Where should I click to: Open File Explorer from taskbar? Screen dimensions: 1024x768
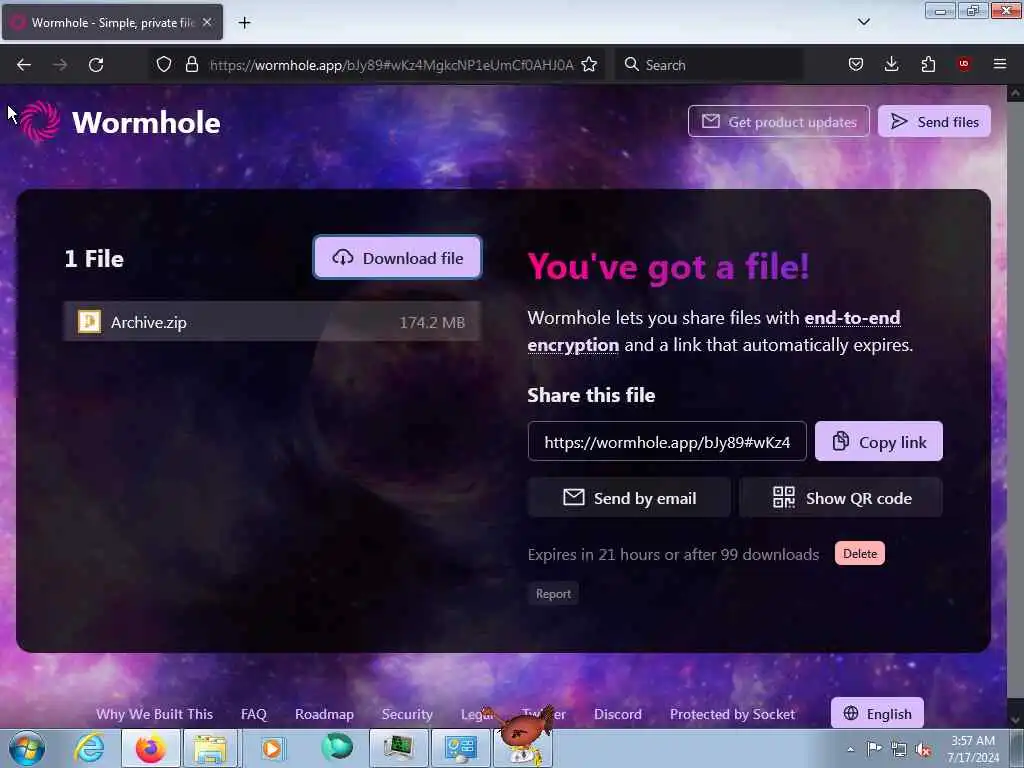210,748
